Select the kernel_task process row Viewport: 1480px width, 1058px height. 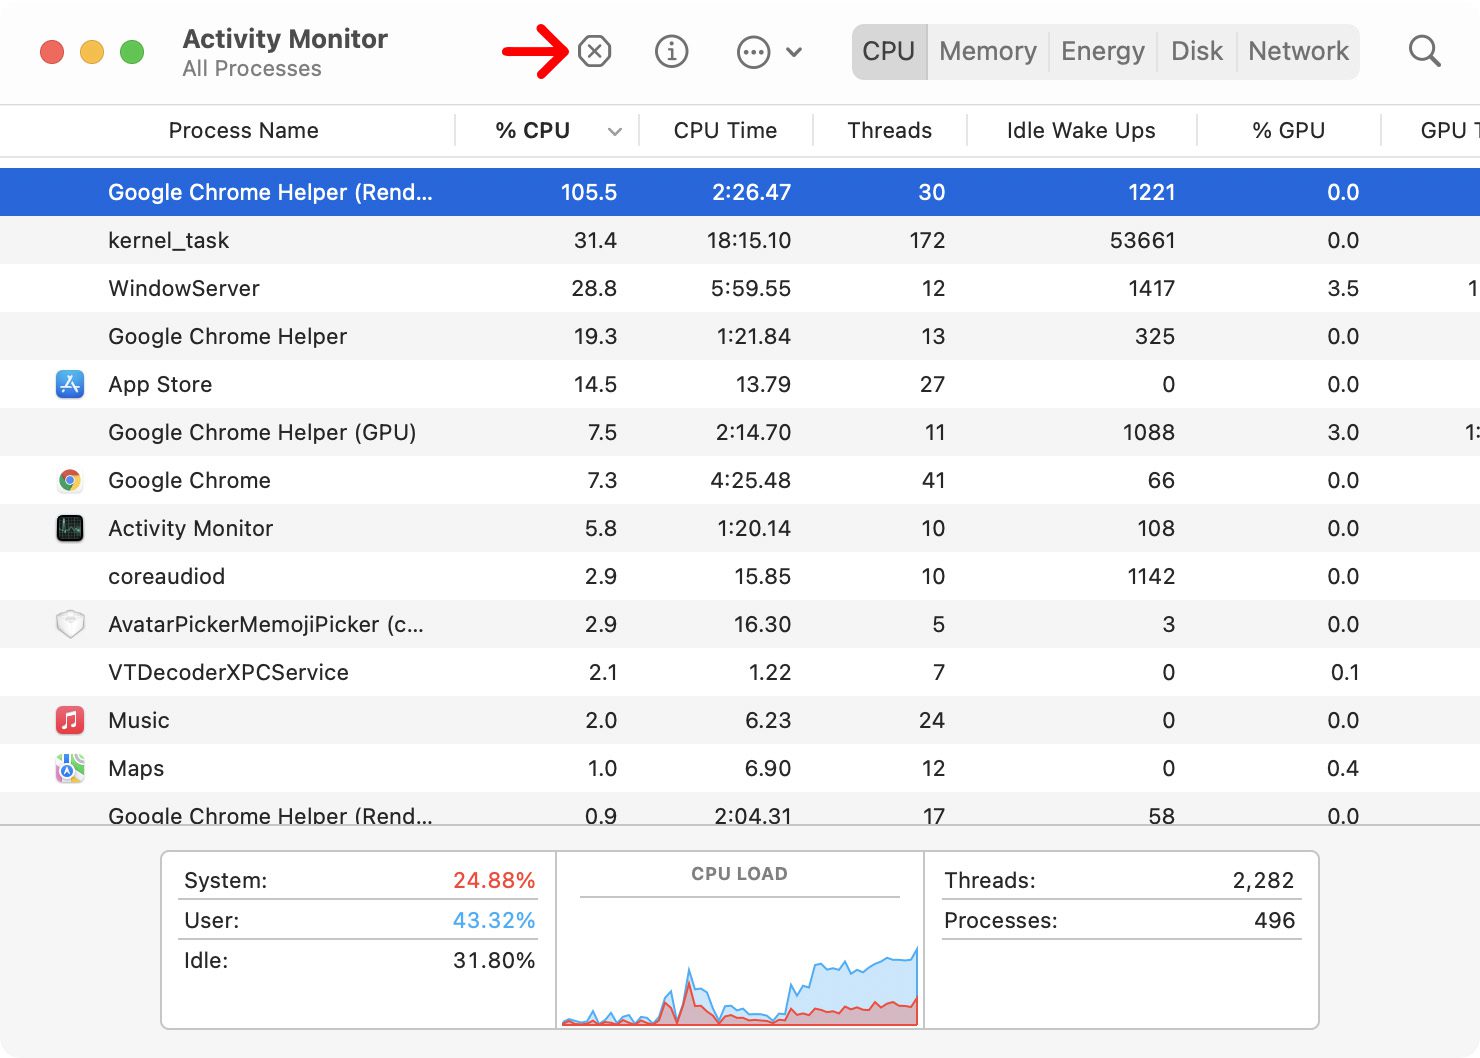pyautogui.click(x=740, y=240)
